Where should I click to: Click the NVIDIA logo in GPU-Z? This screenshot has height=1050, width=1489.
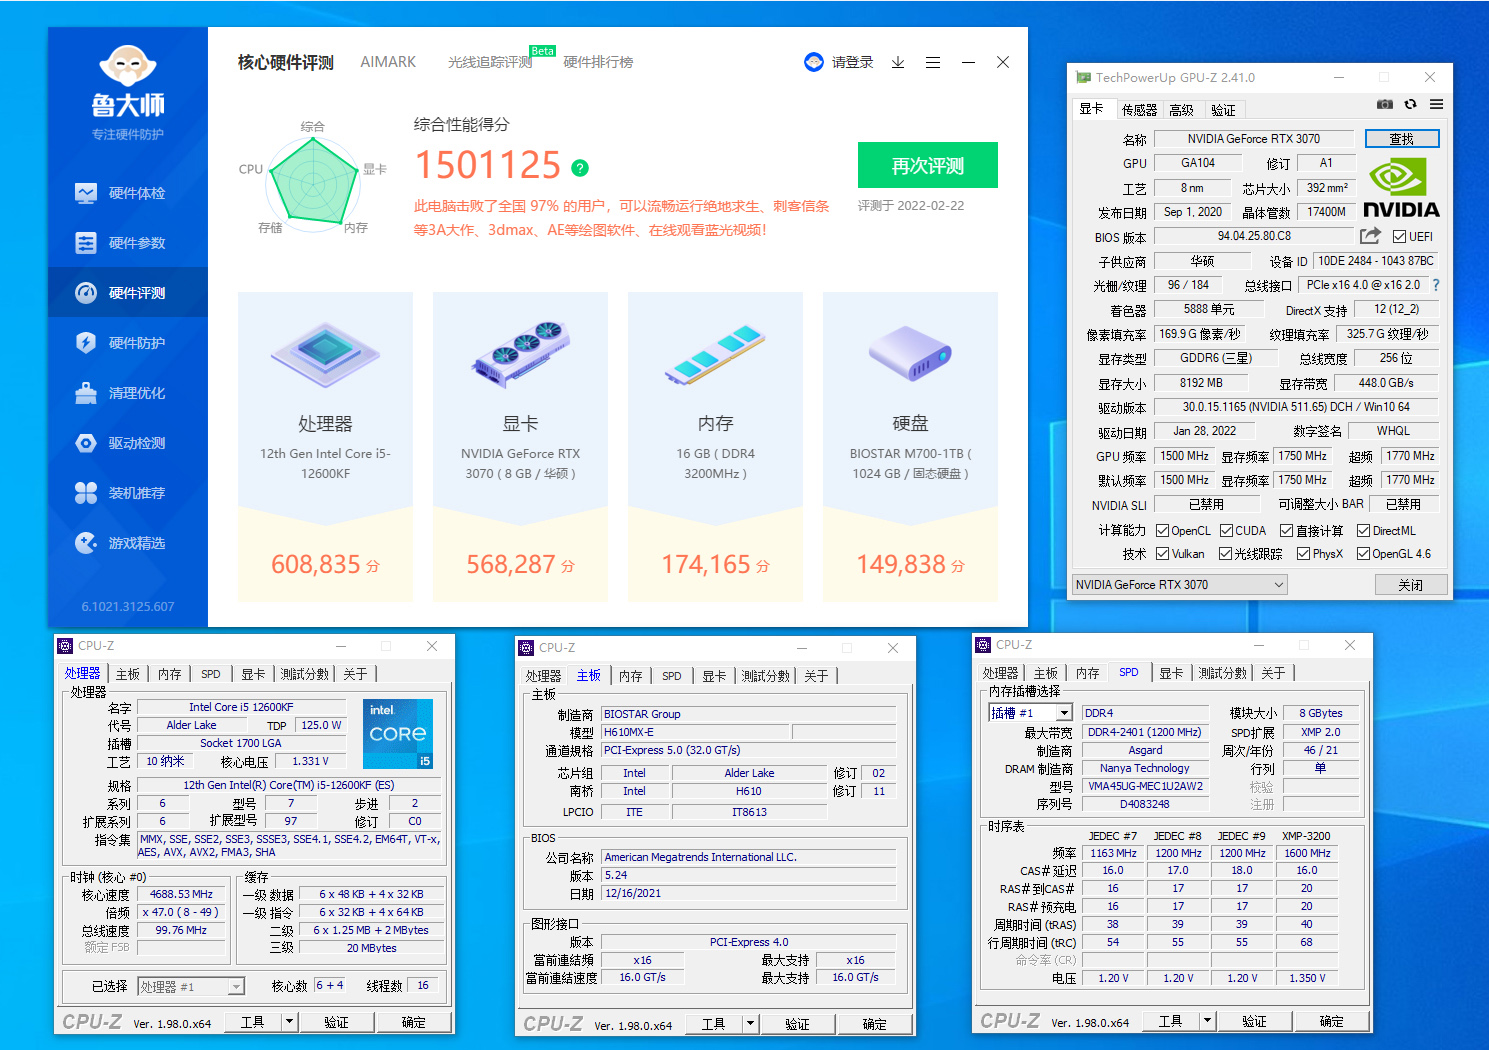(x=1401, y=187)
